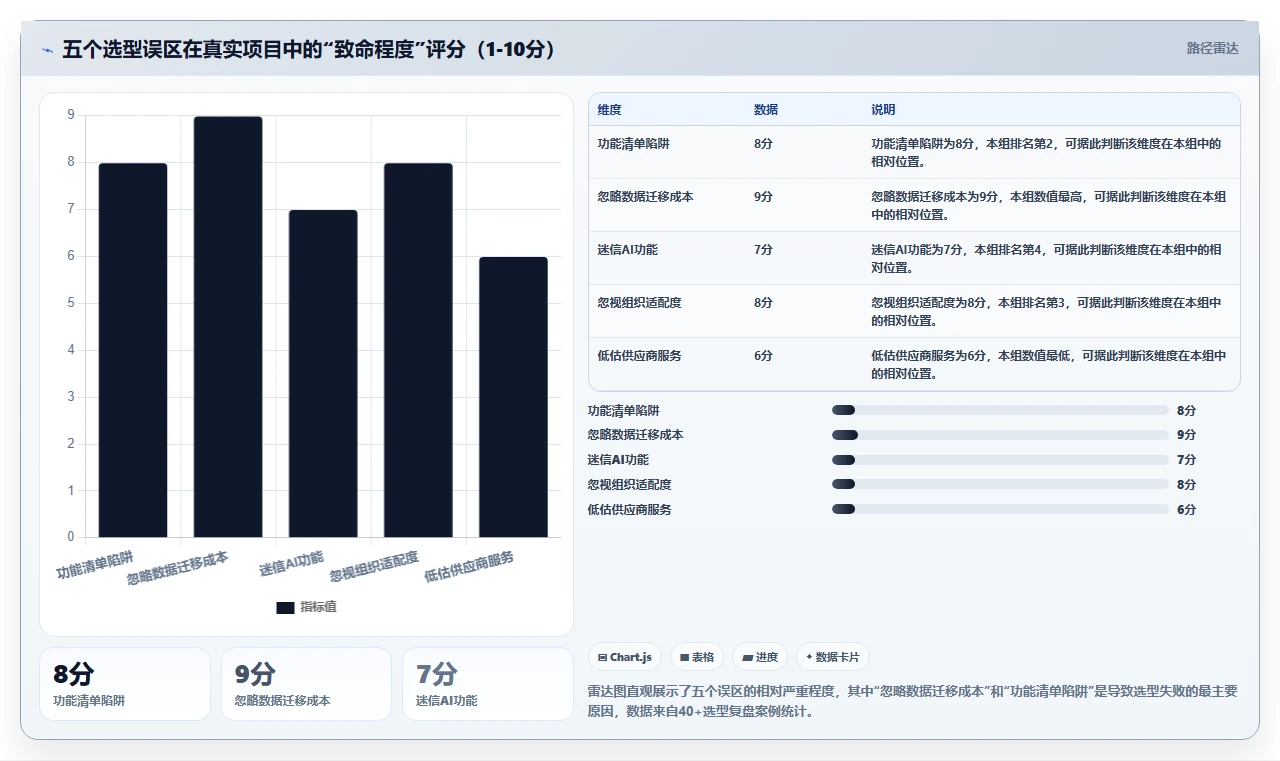Click the 功能清单陷阱 bar in chart

point(133,350)
